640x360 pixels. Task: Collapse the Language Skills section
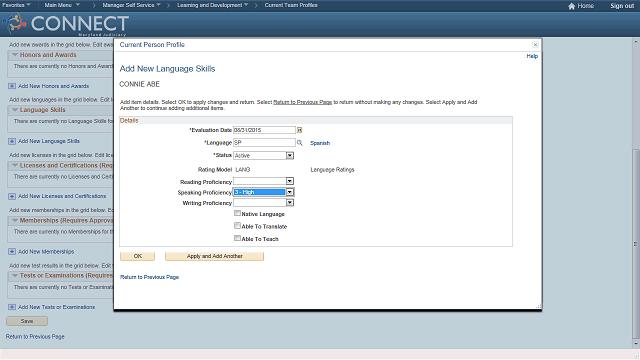point(15,110)
